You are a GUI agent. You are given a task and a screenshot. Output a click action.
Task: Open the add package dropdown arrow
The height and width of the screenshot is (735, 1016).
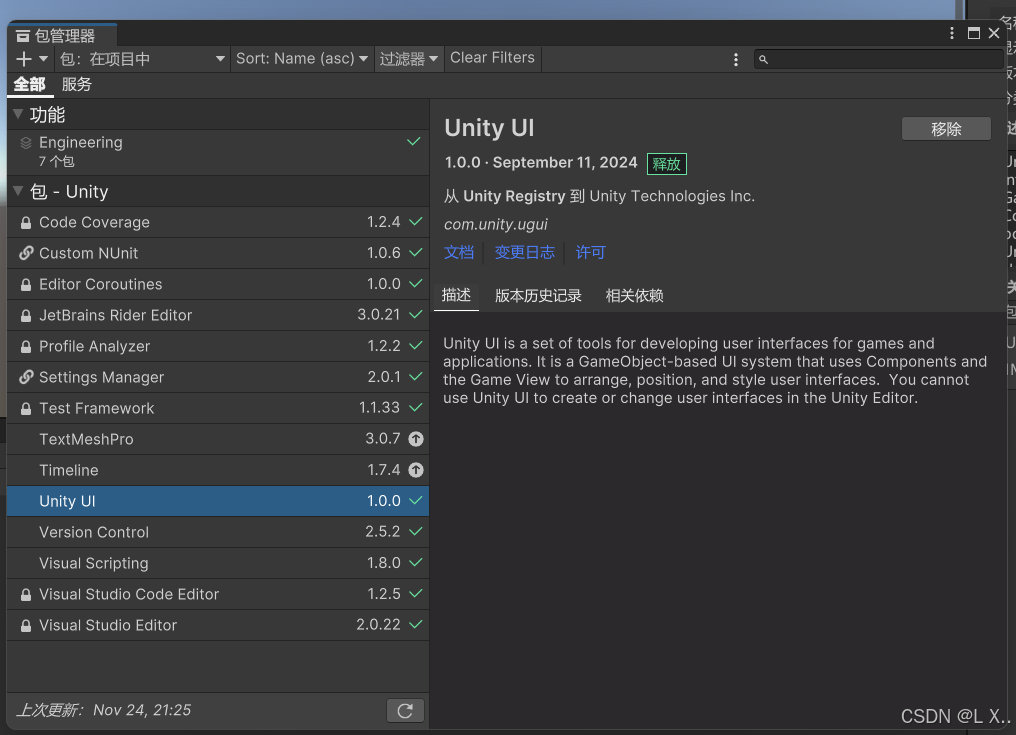click(43, 59)
